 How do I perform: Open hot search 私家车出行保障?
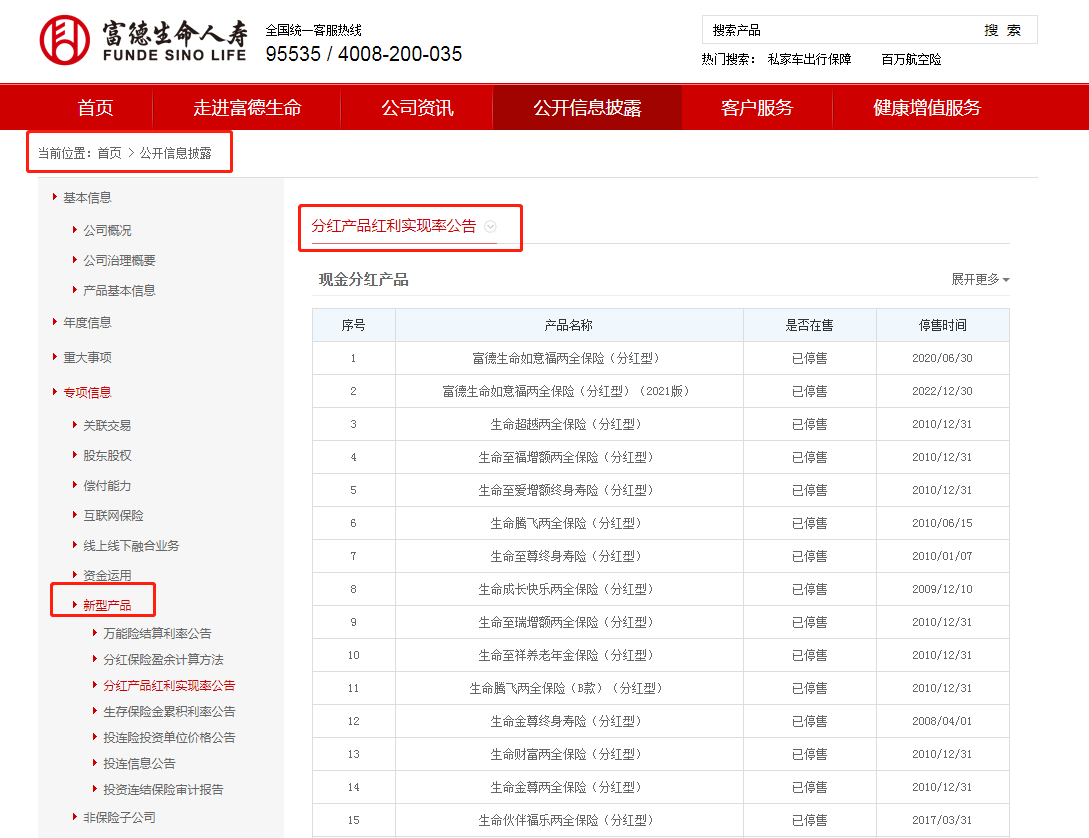click(809, 59)
